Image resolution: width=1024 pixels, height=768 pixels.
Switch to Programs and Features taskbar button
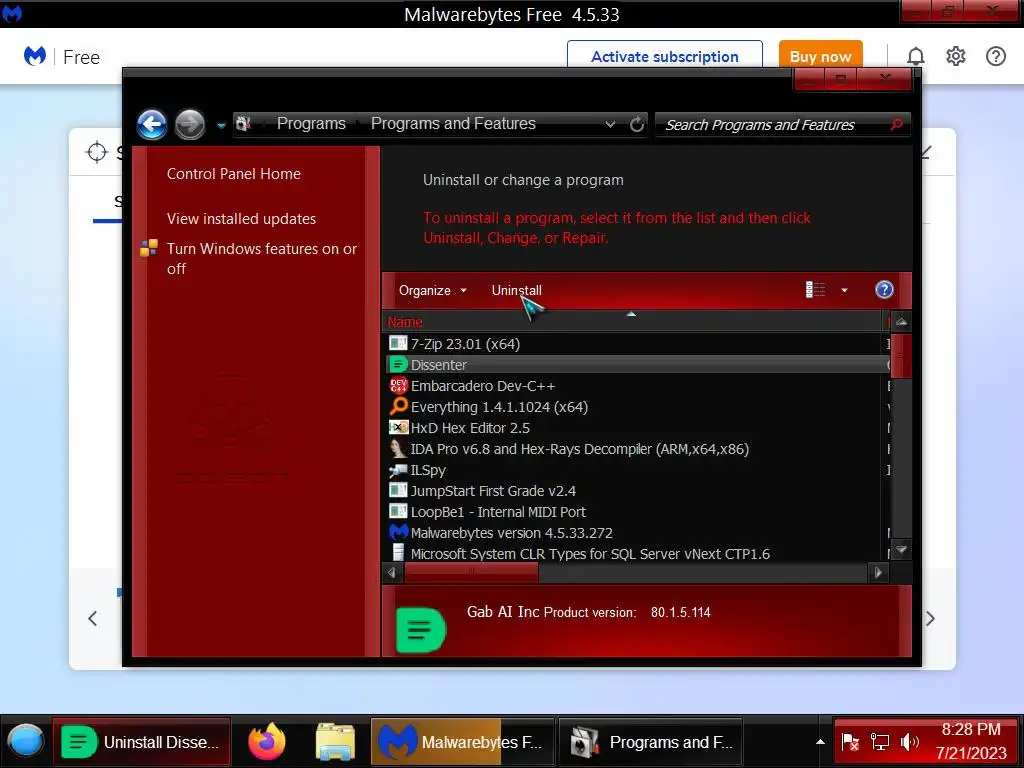click(650, 742)
